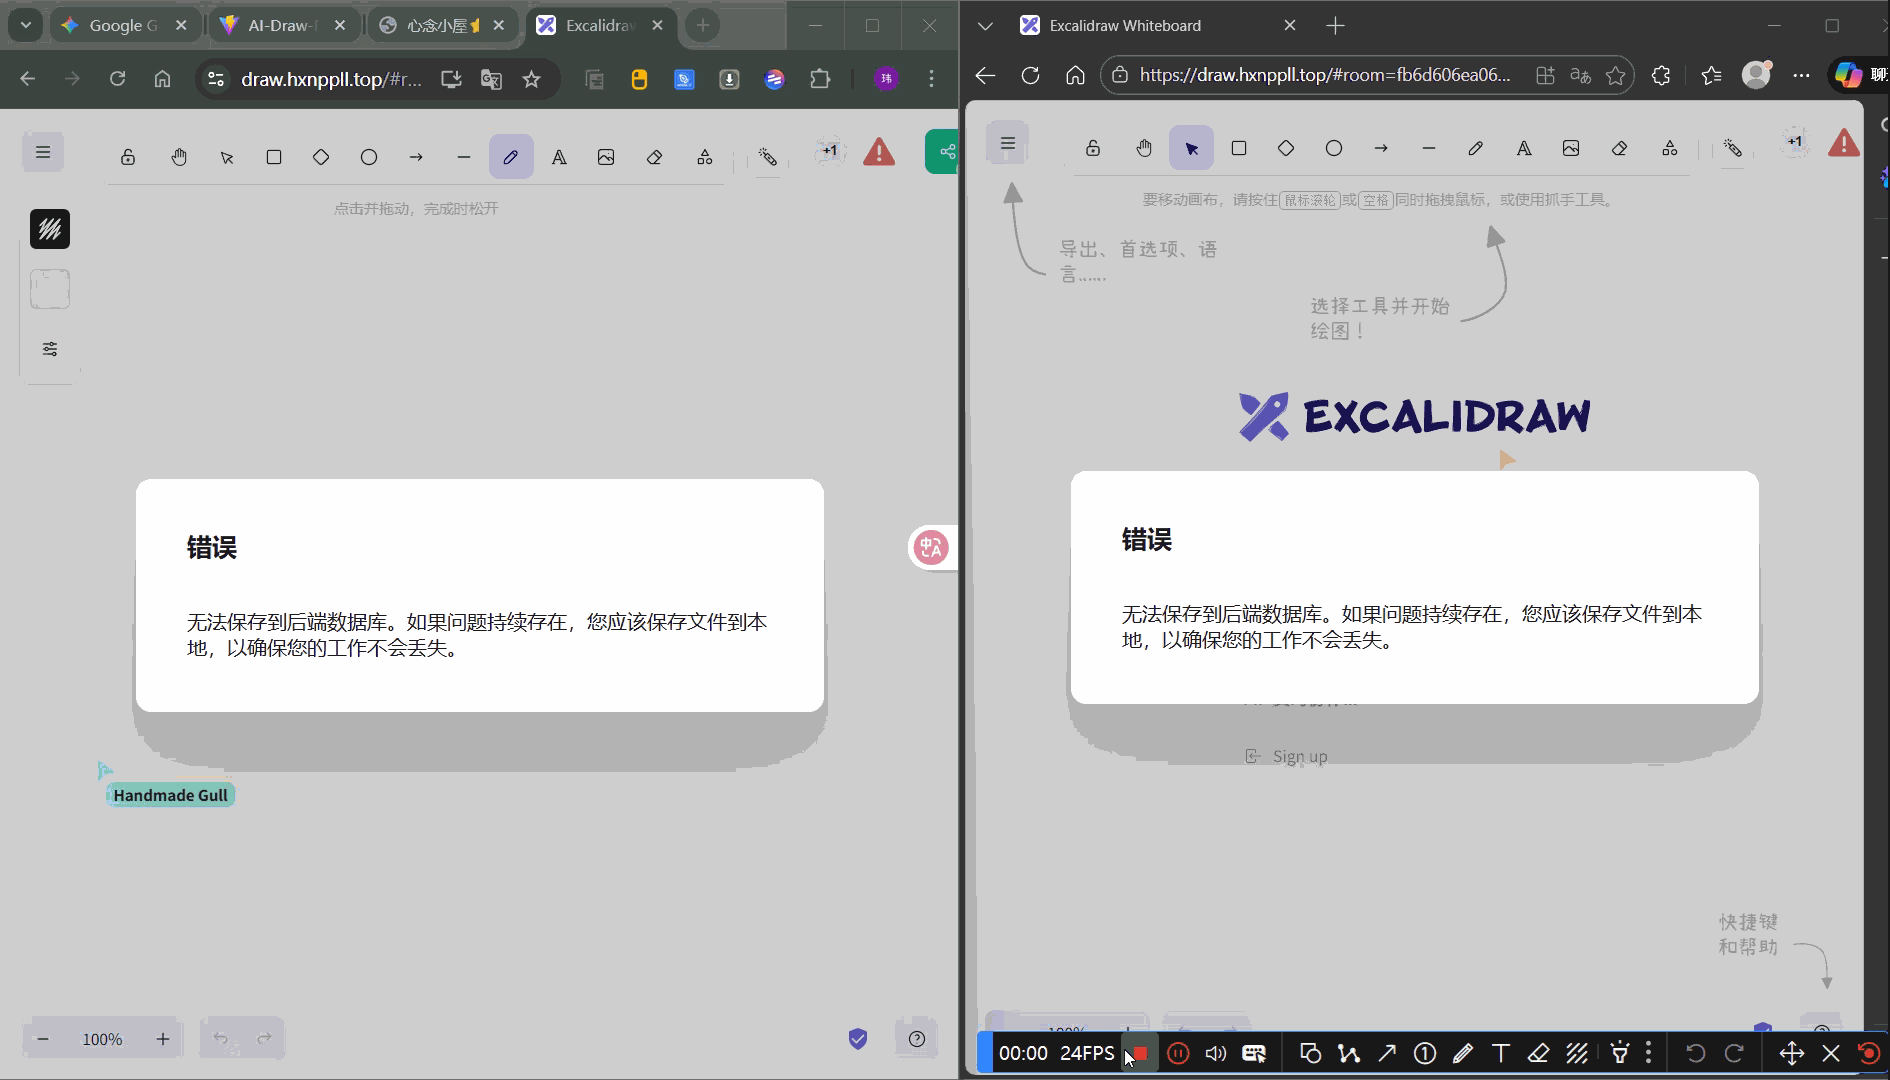Close the AI-Draw tab in left browser
Screen dimensions: 1890x1080
click(340, 26)
